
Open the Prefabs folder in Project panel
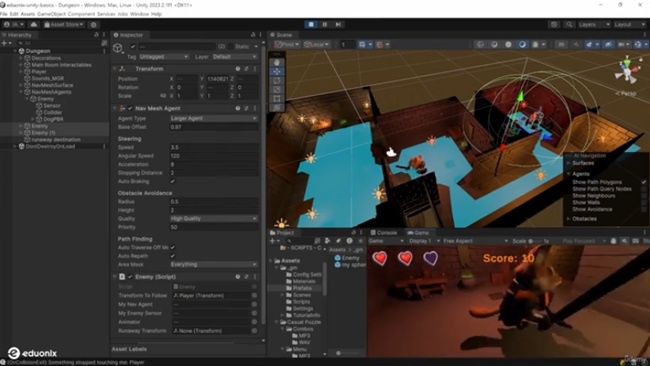point(302,288)
